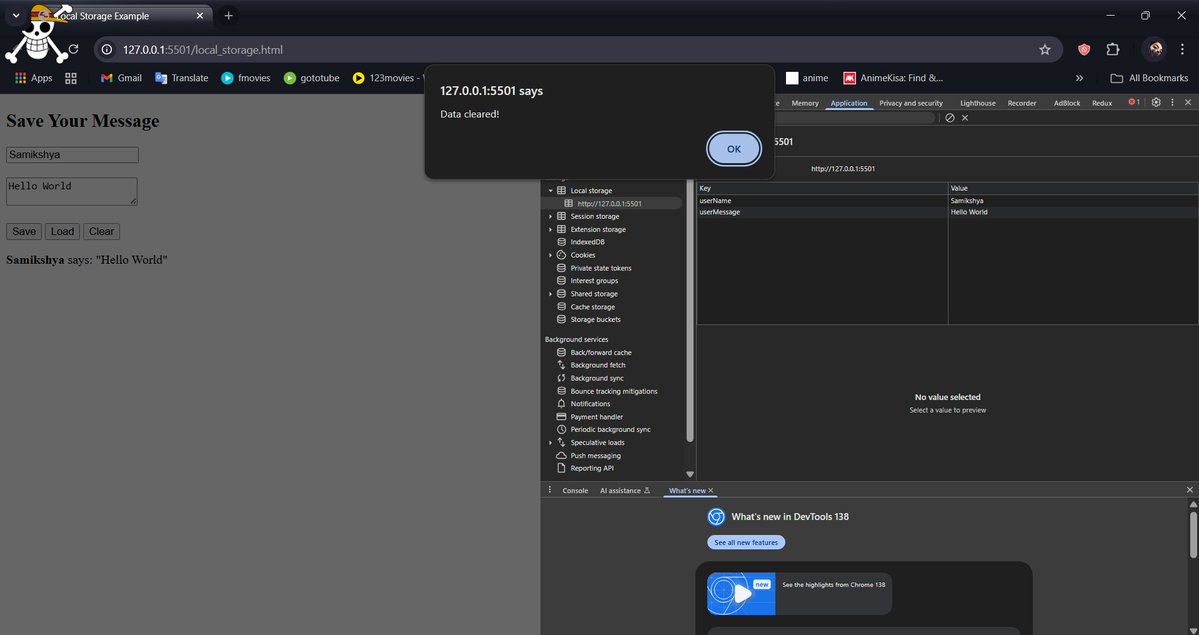
Task: Open the fmovies bookmark
Action: tap(245, 78)
